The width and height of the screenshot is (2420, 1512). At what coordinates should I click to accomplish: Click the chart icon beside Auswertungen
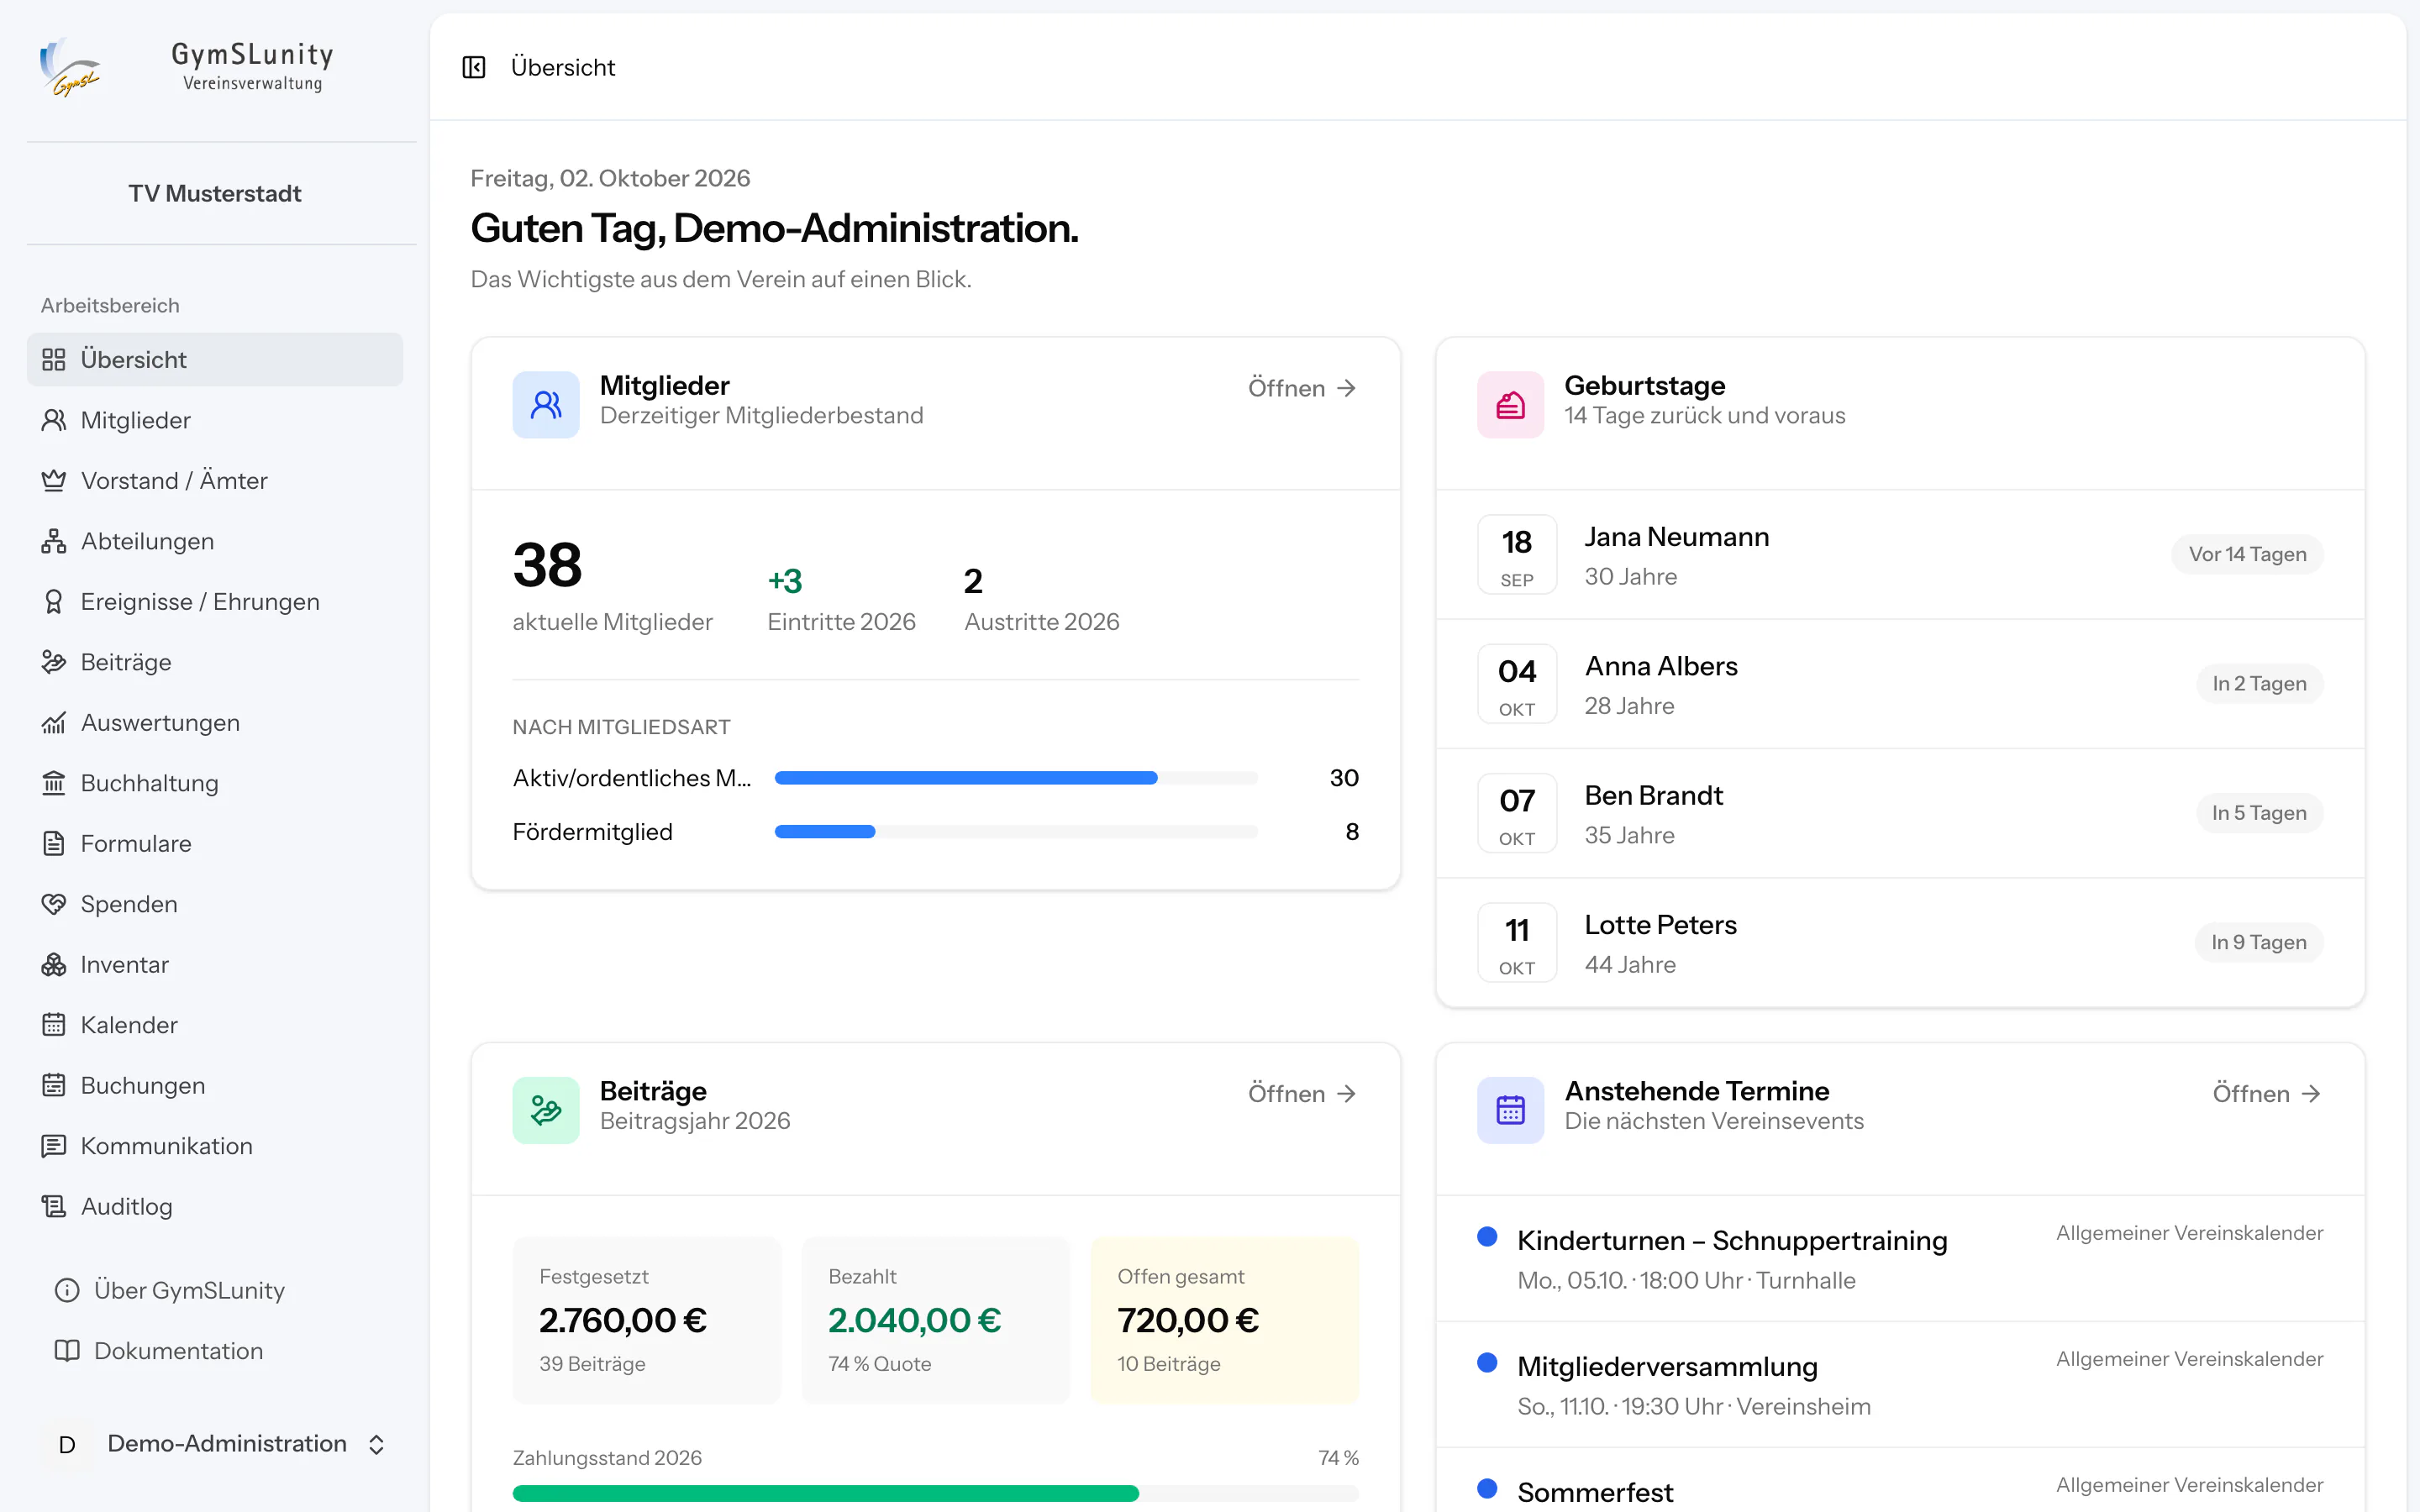coord(54,723)
